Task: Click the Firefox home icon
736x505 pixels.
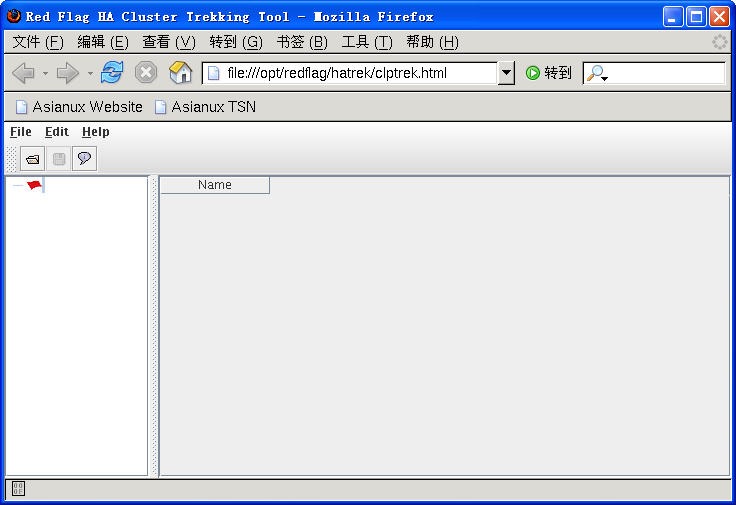Action: coord(180,73)
